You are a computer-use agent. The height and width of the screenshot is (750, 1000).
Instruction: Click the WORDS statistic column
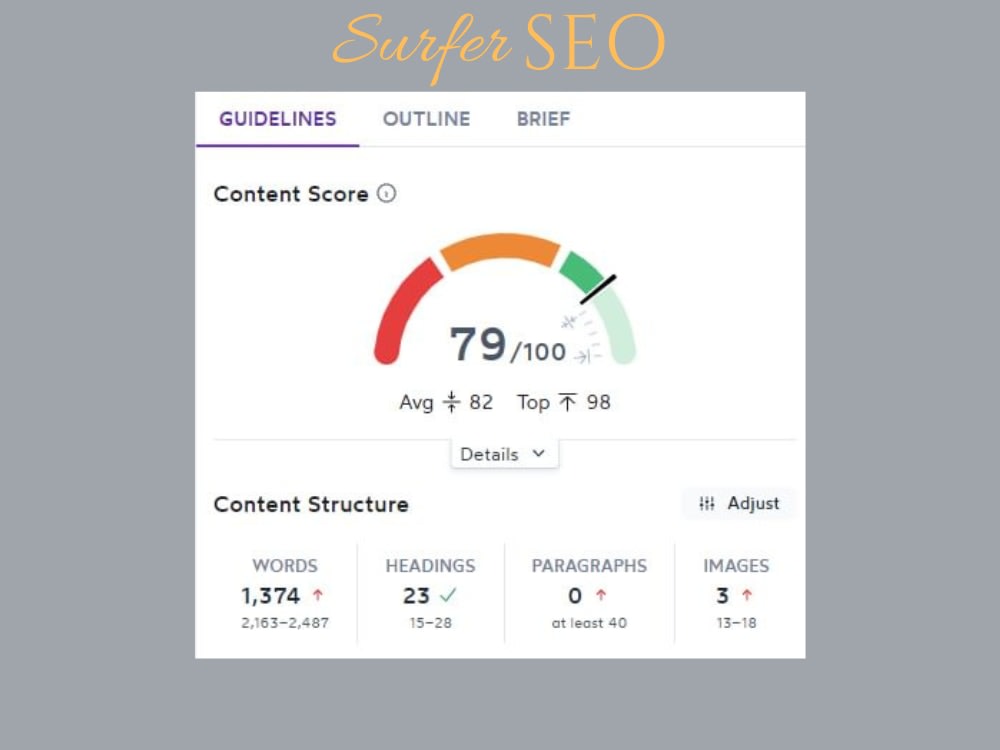click(x=285, y=590)
